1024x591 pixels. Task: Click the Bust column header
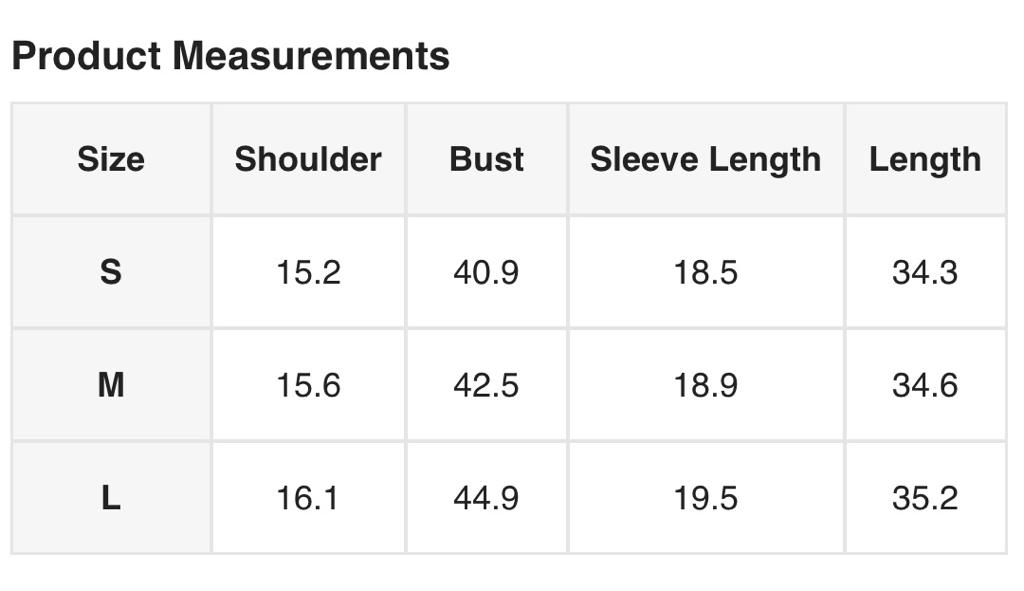(486, 159)
